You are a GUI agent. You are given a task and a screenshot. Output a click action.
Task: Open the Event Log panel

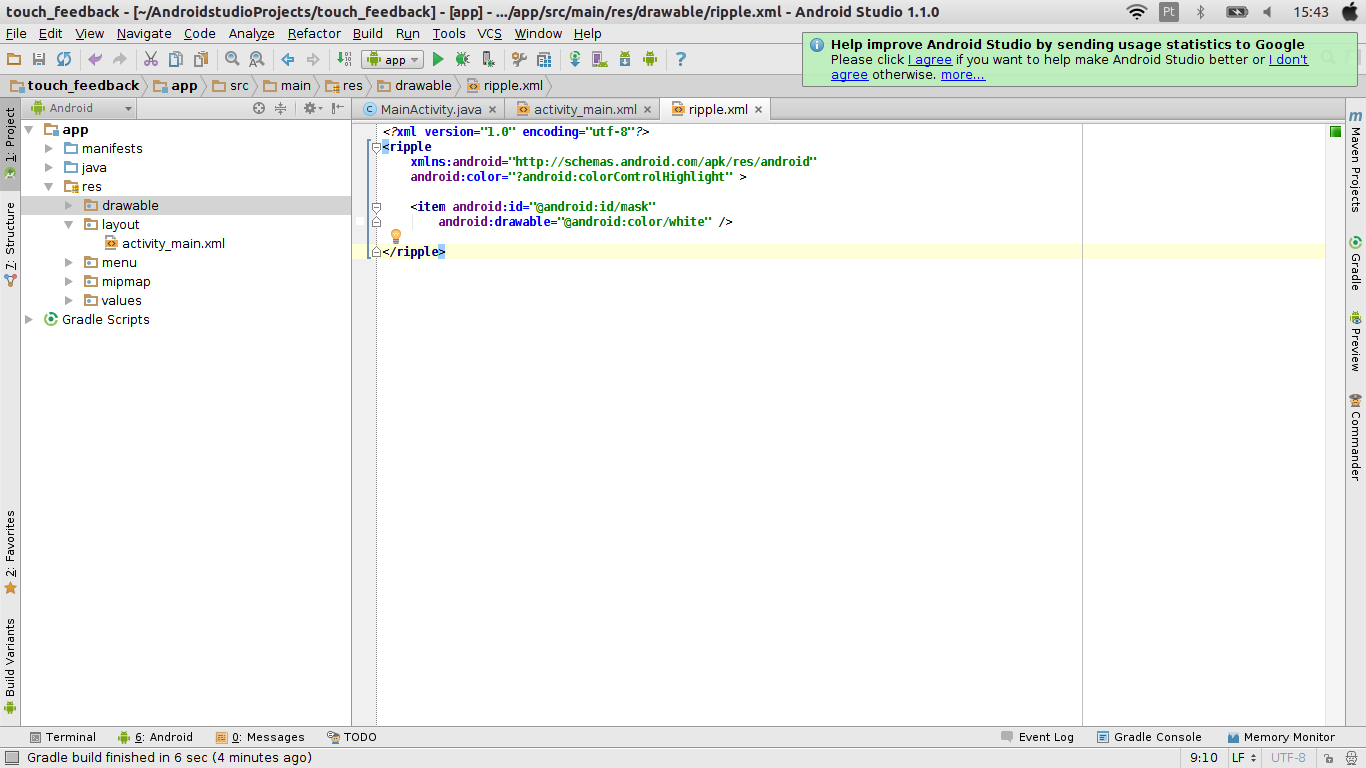[x=1037, y=737]
